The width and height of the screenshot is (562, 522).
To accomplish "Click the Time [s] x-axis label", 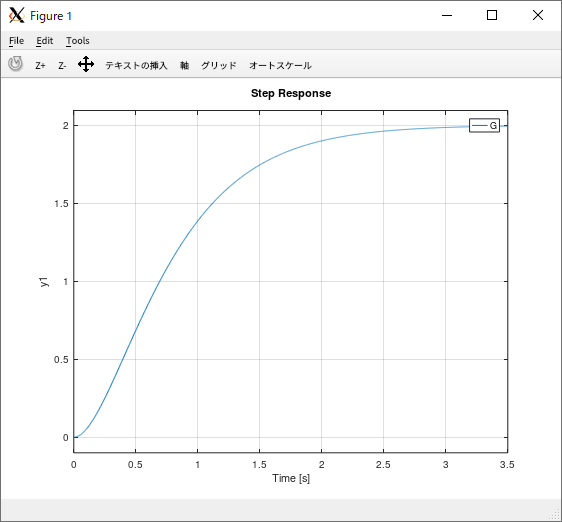I will point(291,478).
